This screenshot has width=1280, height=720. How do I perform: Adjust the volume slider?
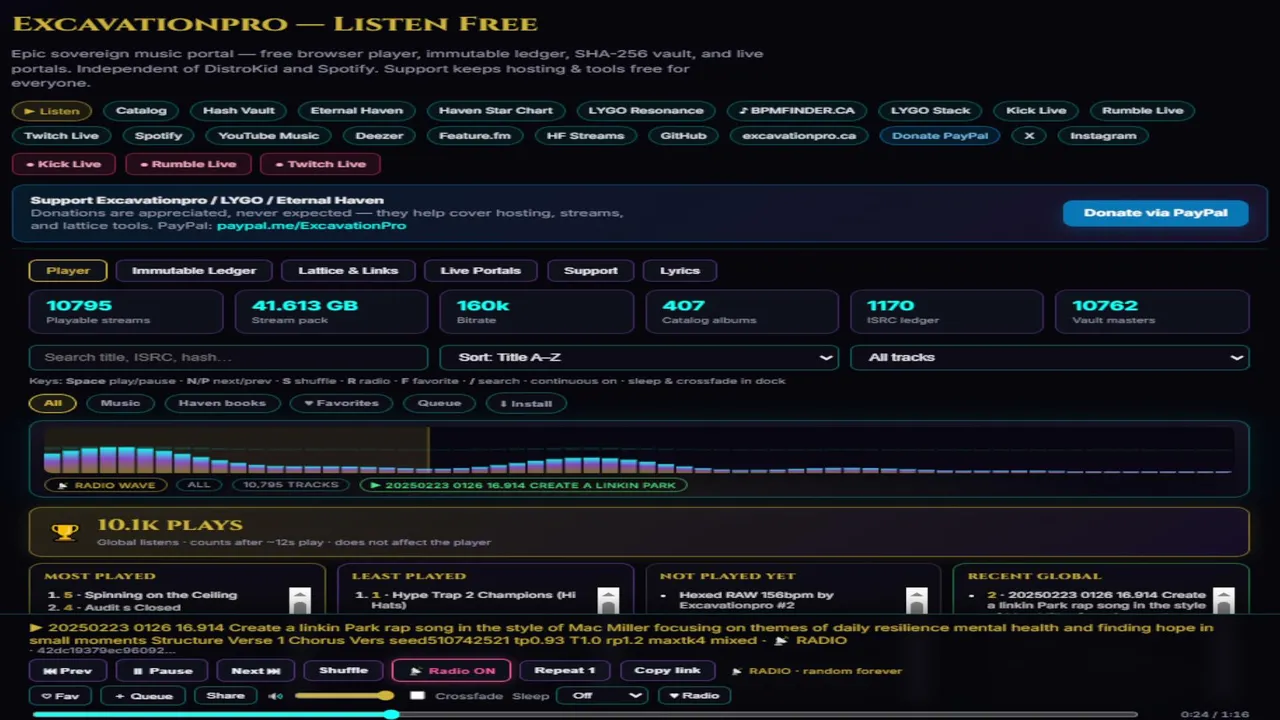click(x=344, y=696)
